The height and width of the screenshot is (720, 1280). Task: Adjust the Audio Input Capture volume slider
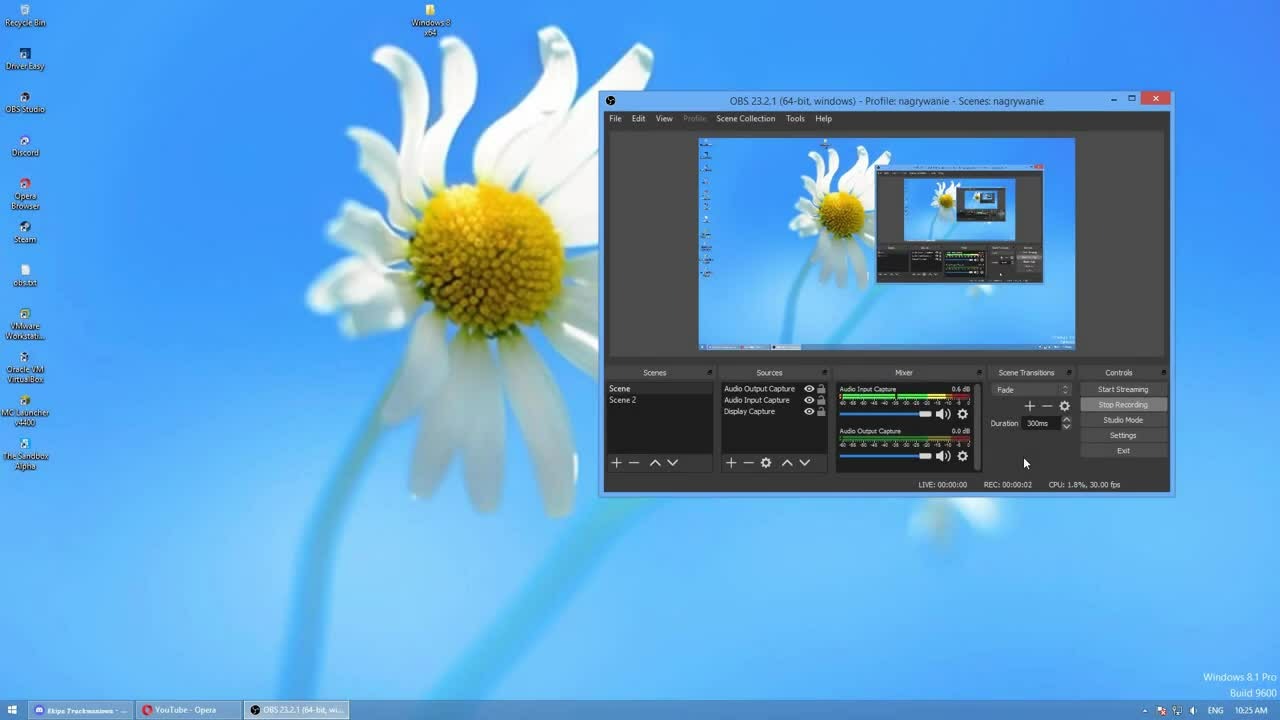tap(885, 414)
